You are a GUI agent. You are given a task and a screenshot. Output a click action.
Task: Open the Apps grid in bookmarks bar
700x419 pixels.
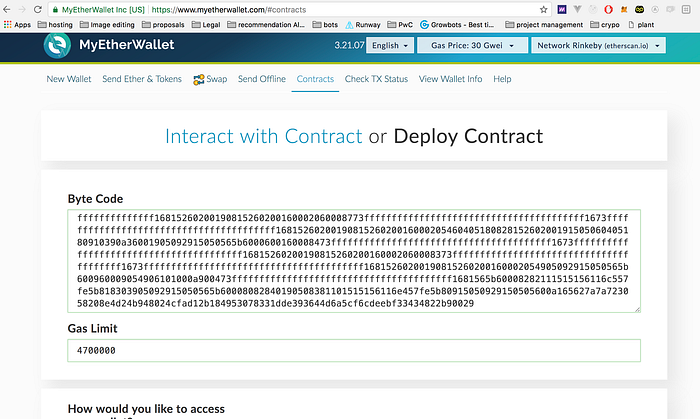(17, 25)
